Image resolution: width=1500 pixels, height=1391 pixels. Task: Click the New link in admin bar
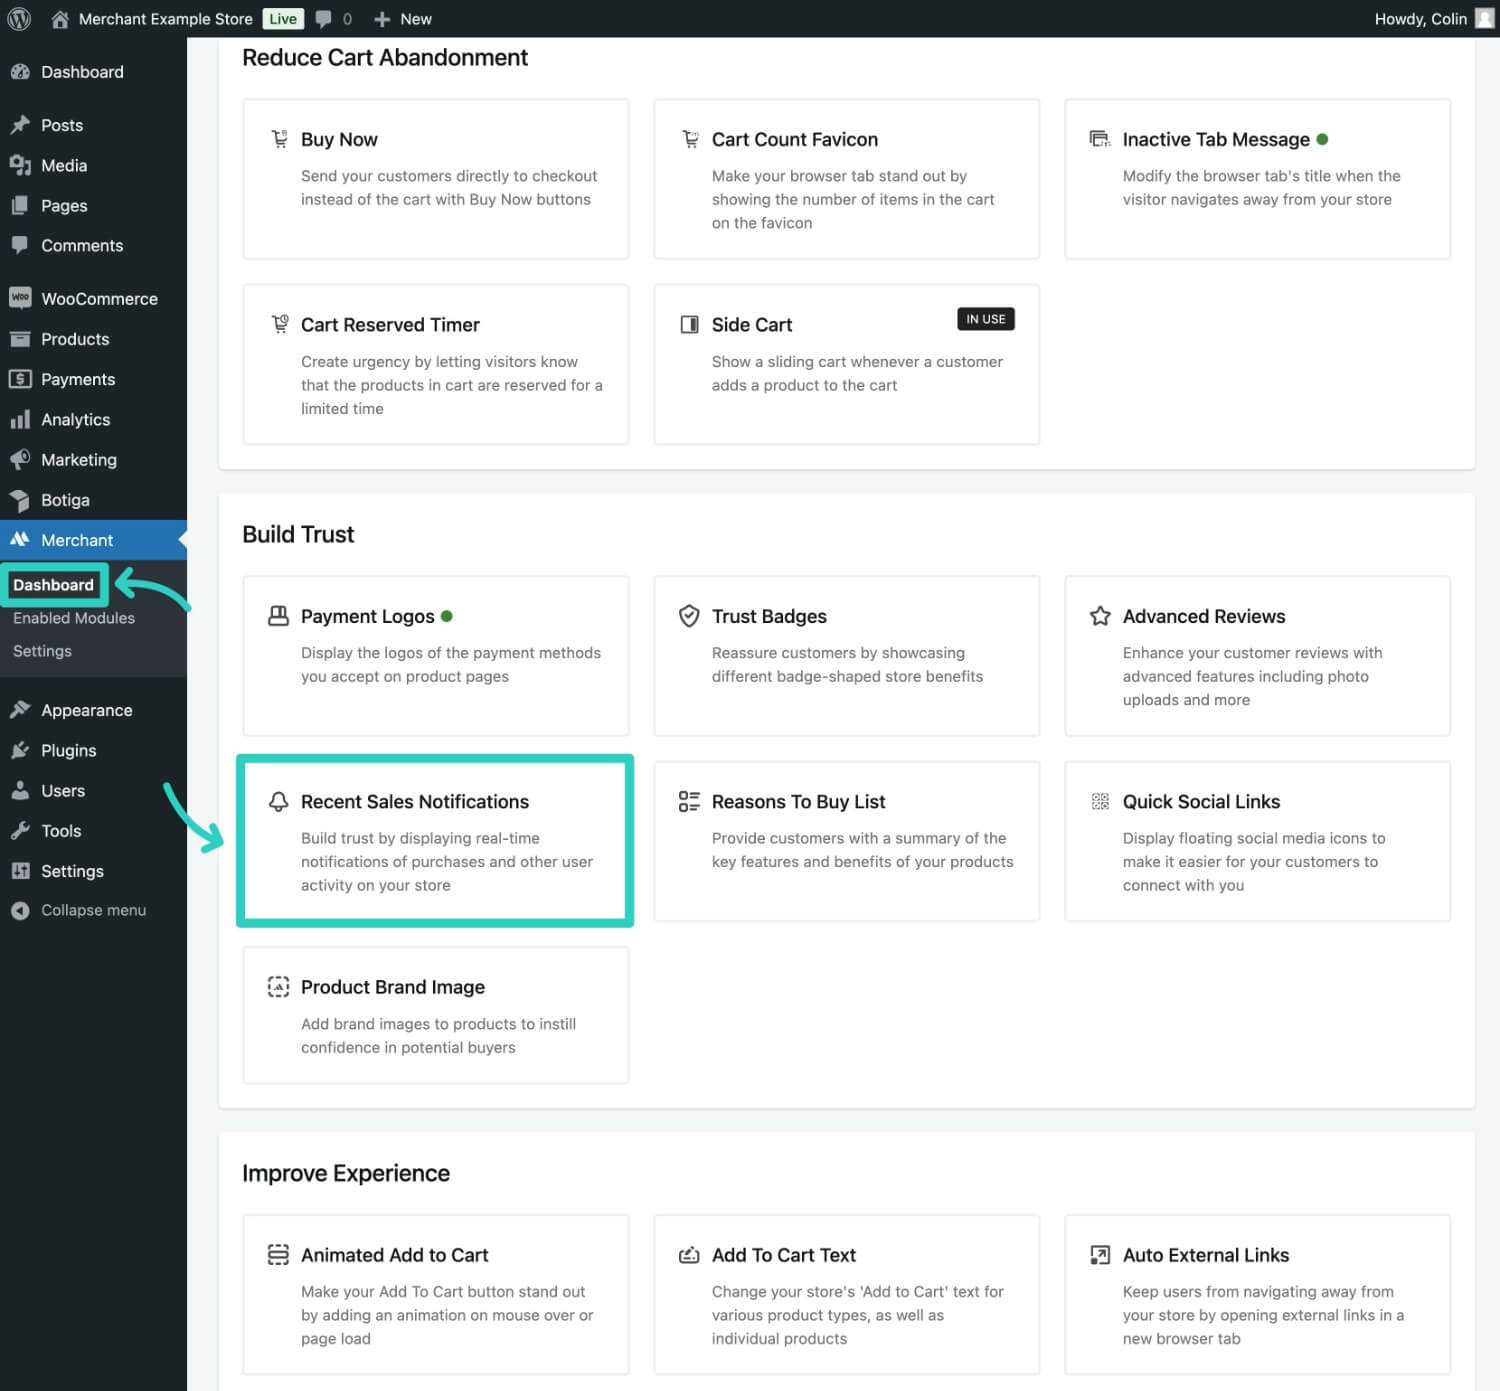[x=416, y=19]
